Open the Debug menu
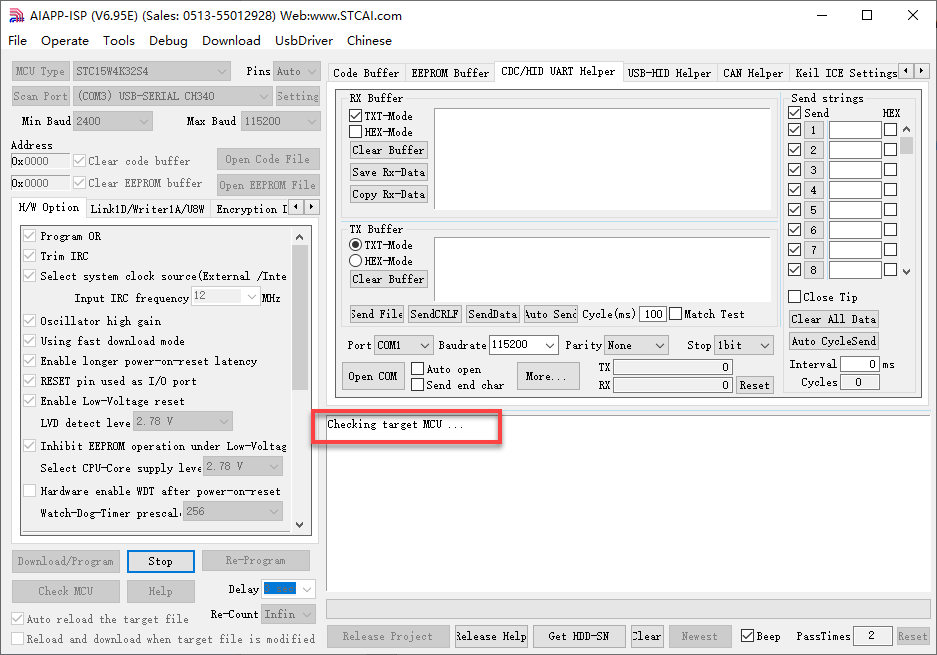Viewport: 937px width, 655px height. tap(168, 41)
